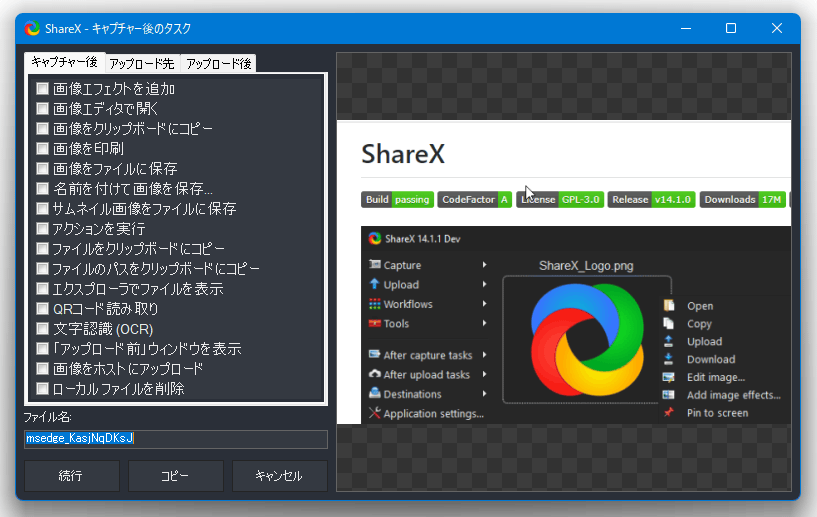Click the Build passing badge

point(398,200)
